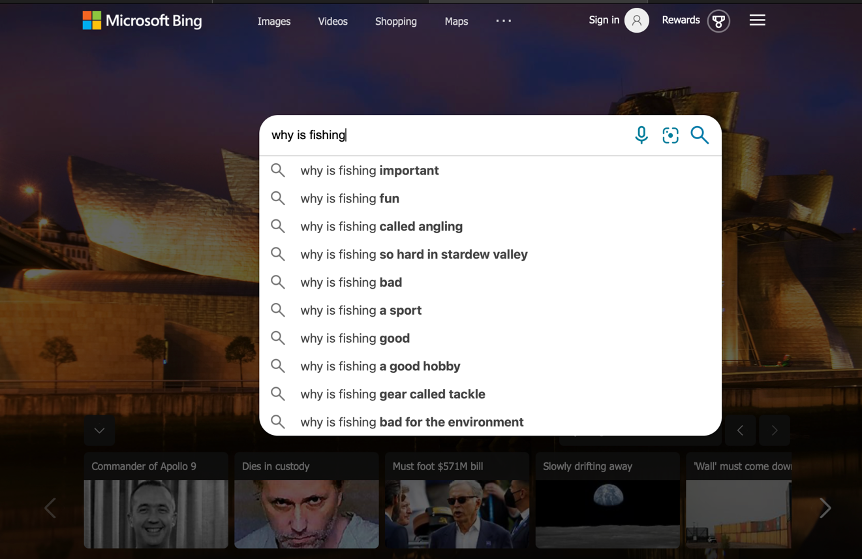This screenshot has width=862, height=560.
Task: Choose 'why is fishing called angling' suggestion
Action: [x=381, y=227]
